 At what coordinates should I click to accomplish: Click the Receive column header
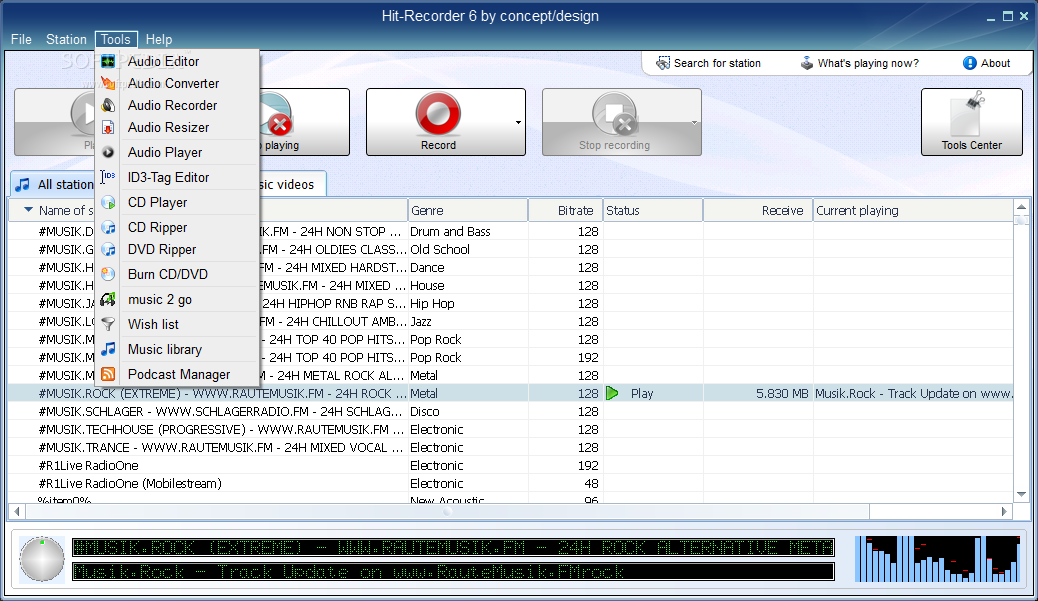click(x=758, y=210)
